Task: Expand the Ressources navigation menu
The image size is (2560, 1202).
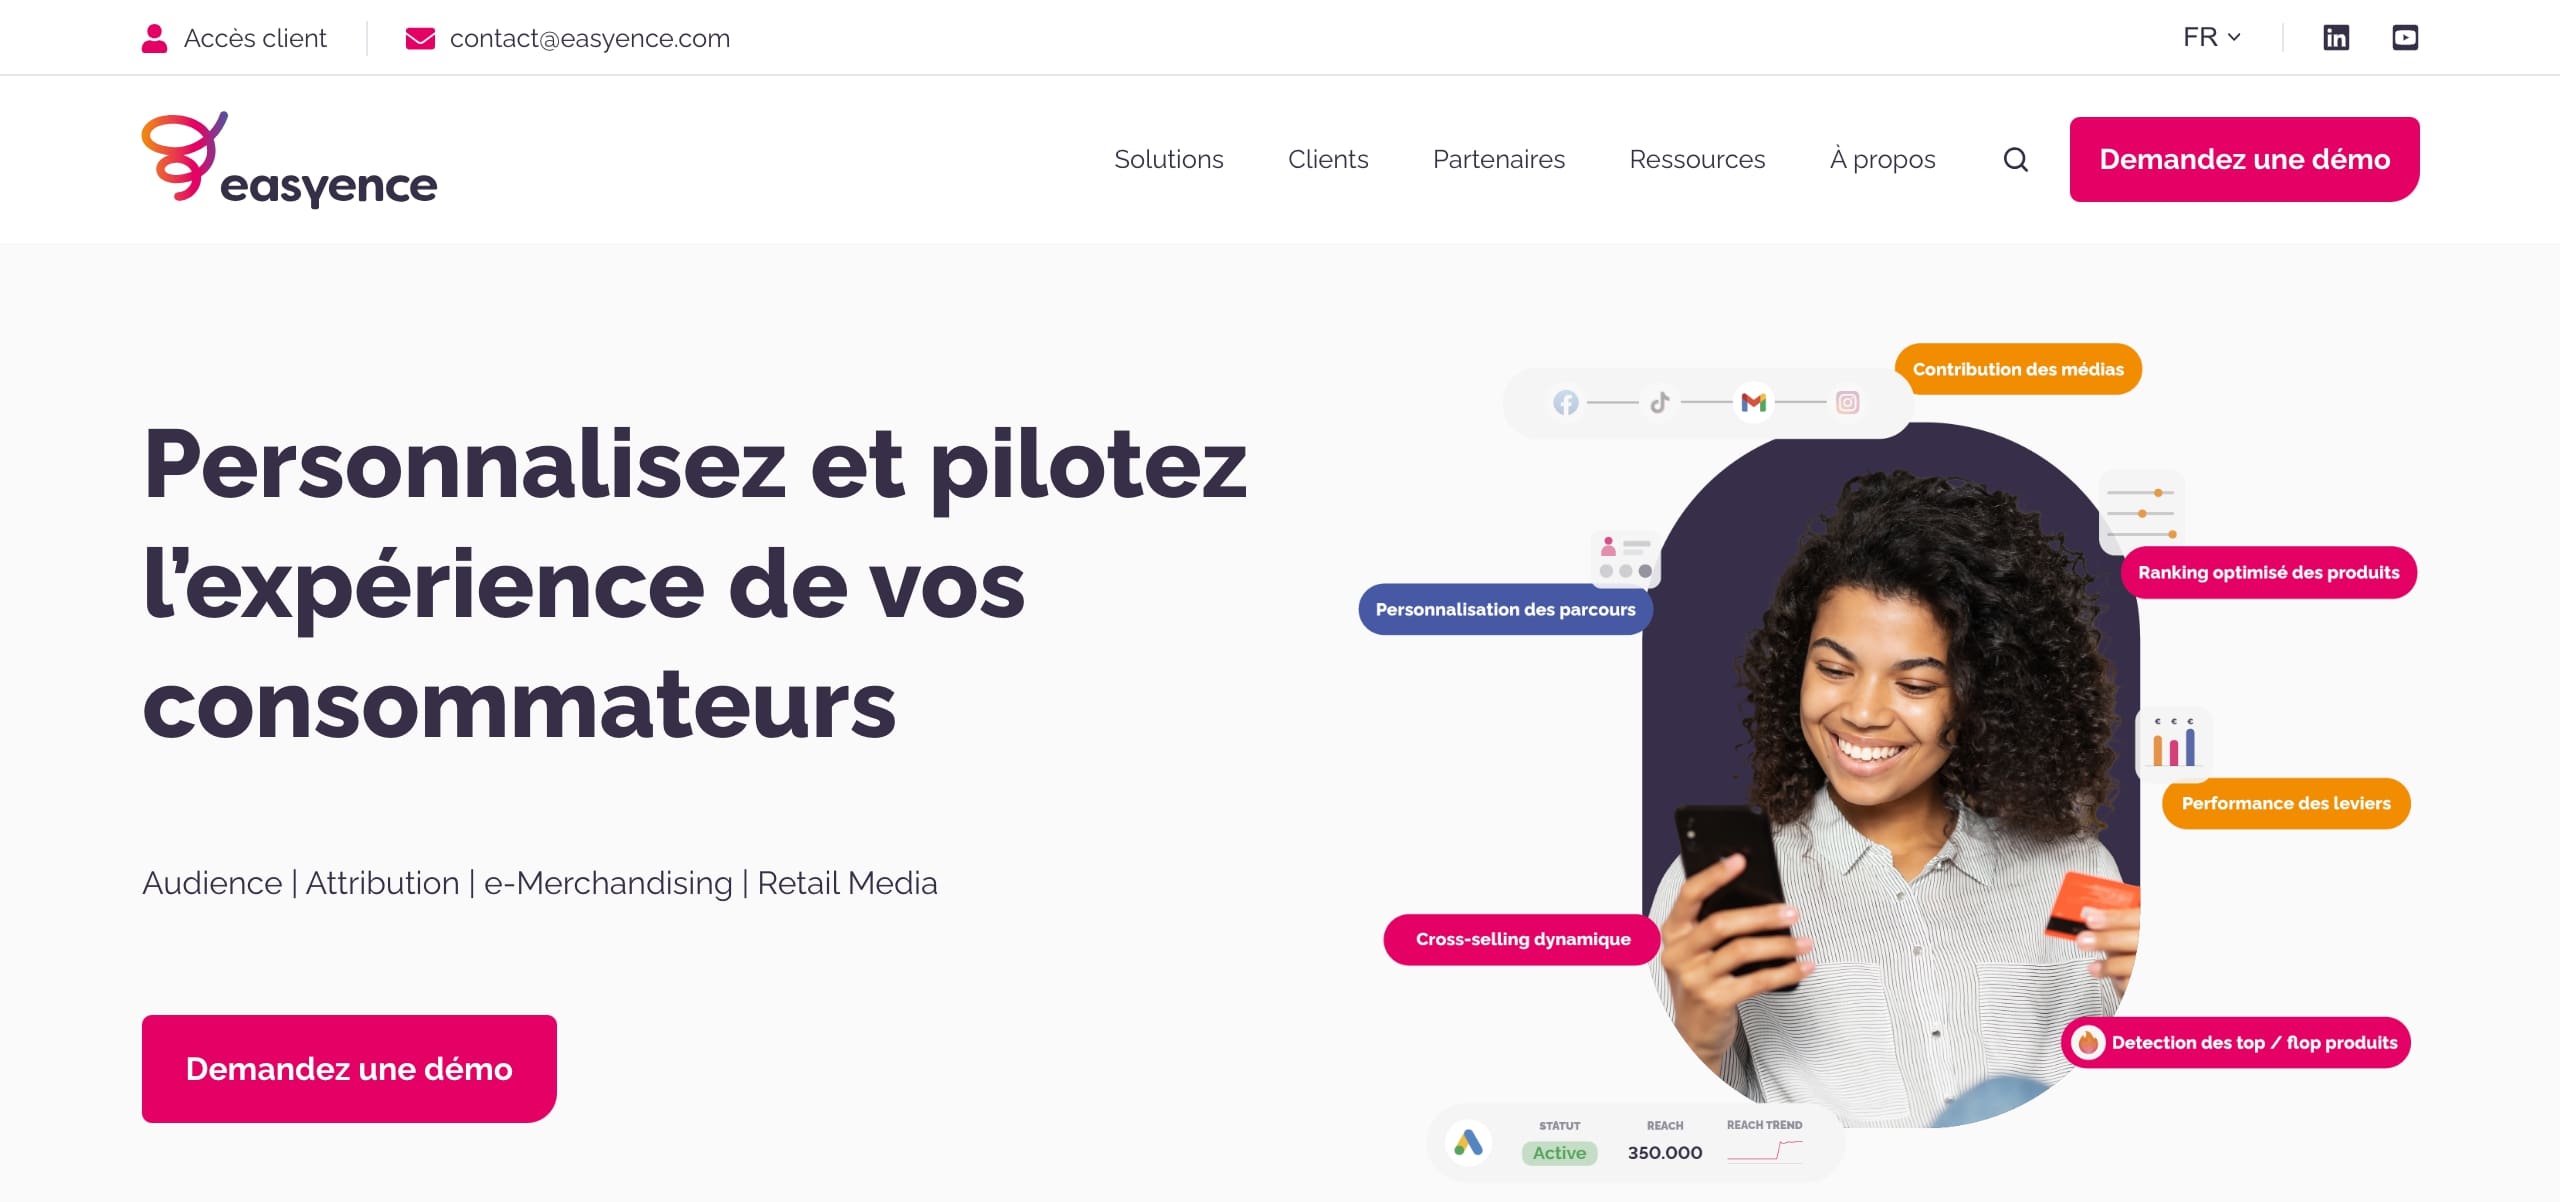Action: 1696,158
